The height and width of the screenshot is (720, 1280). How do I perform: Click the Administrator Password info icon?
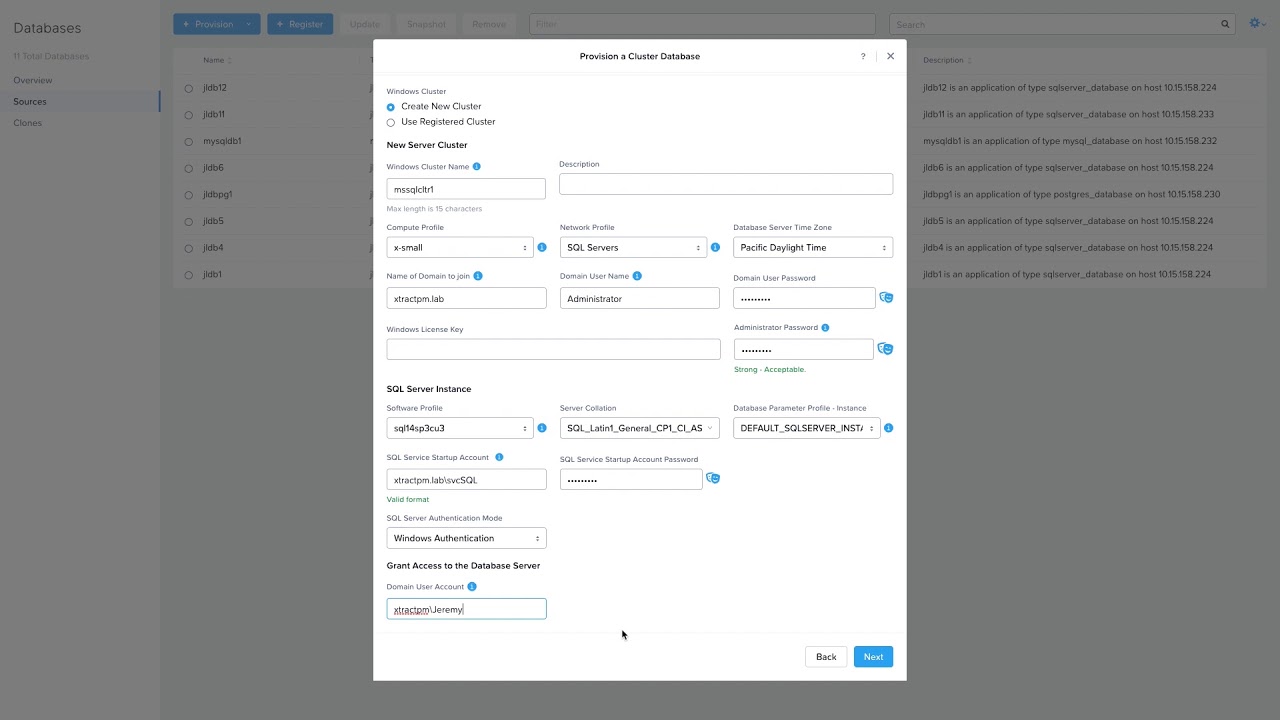point(825,327)
